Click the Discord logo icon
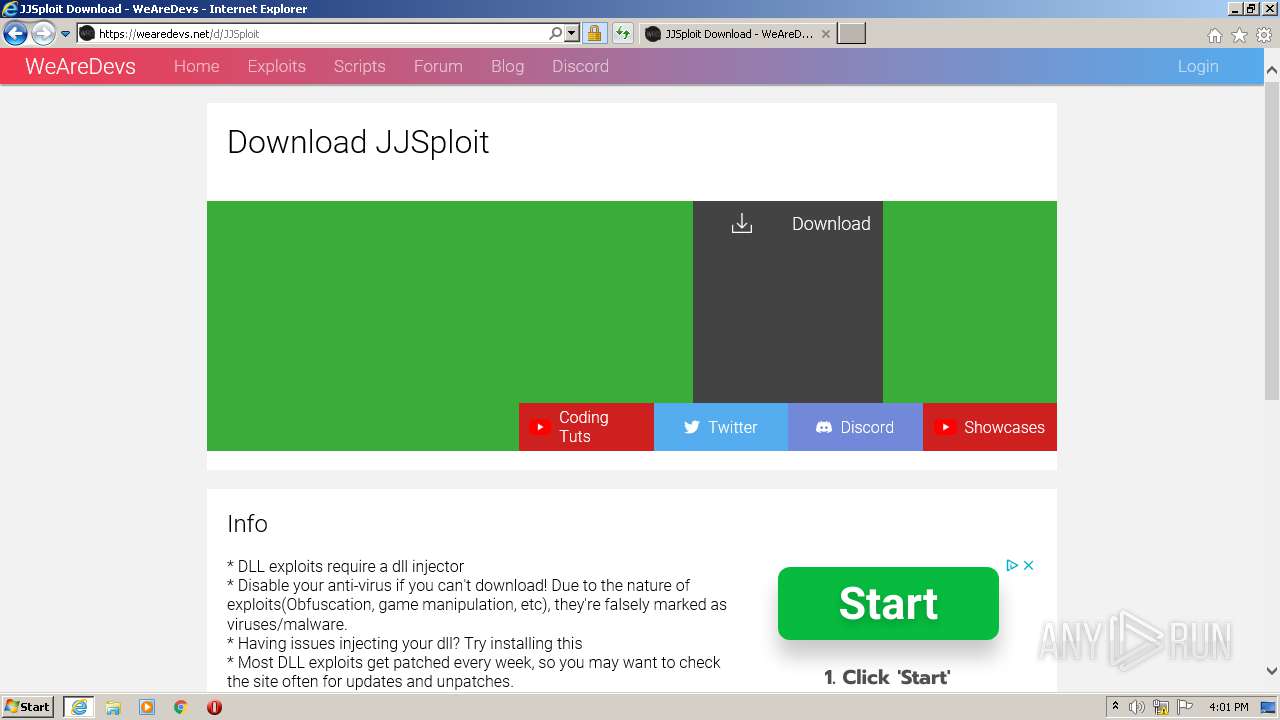1280x720 pixels. [824, 427]
